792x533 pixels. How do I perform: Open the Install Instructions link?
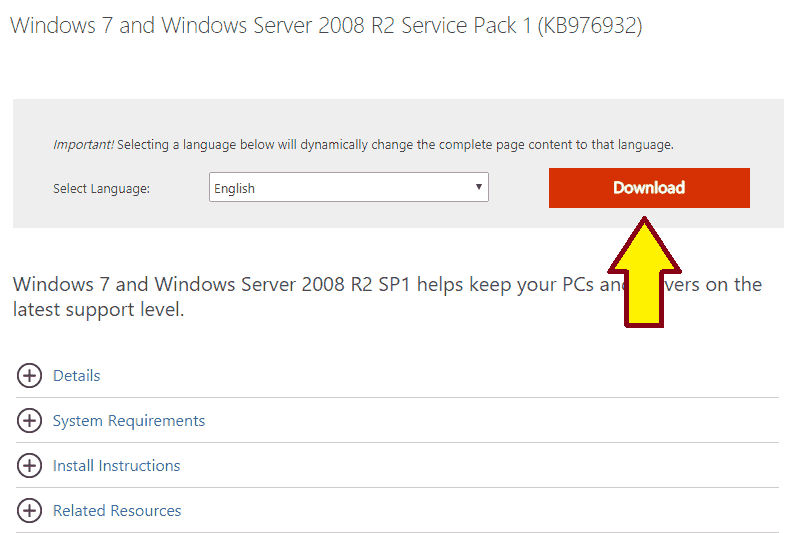117,465
